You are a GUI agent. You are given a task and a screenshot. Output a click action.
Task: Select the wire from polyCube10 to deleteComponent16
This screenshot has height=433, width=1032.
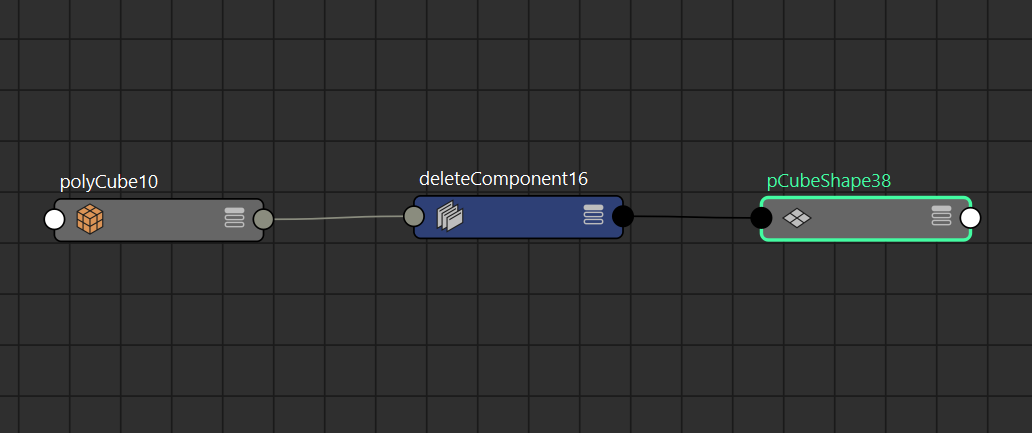(x=338, y=218)
